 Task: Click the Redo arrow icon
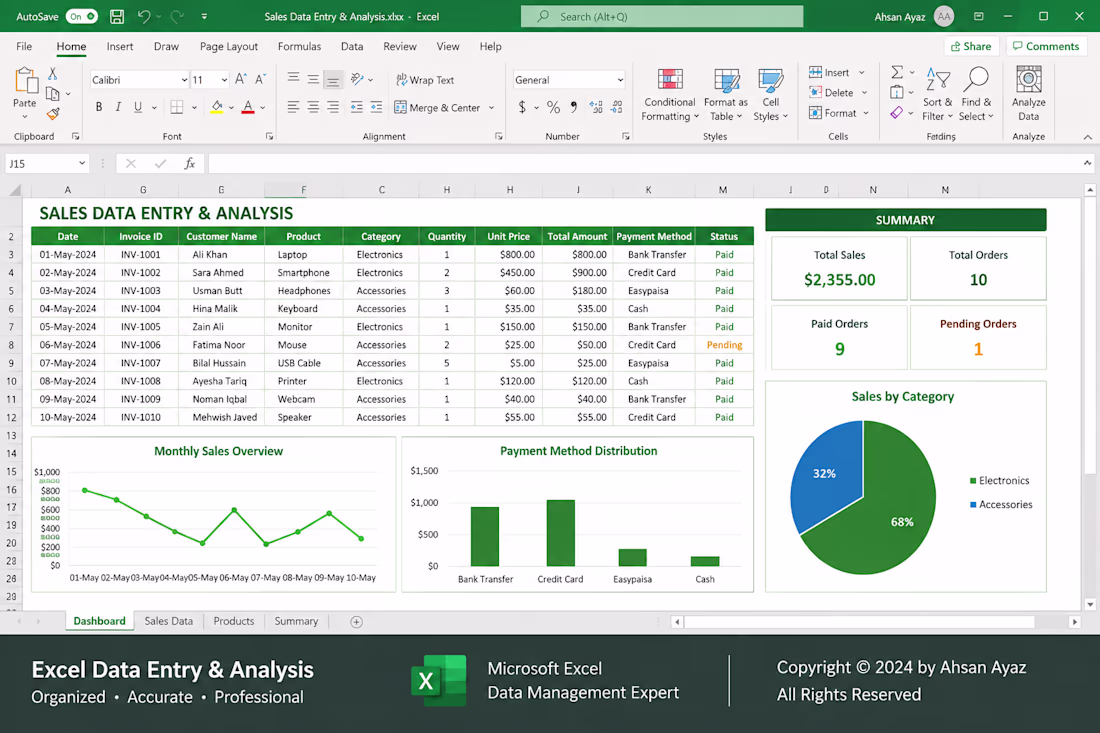177,16
